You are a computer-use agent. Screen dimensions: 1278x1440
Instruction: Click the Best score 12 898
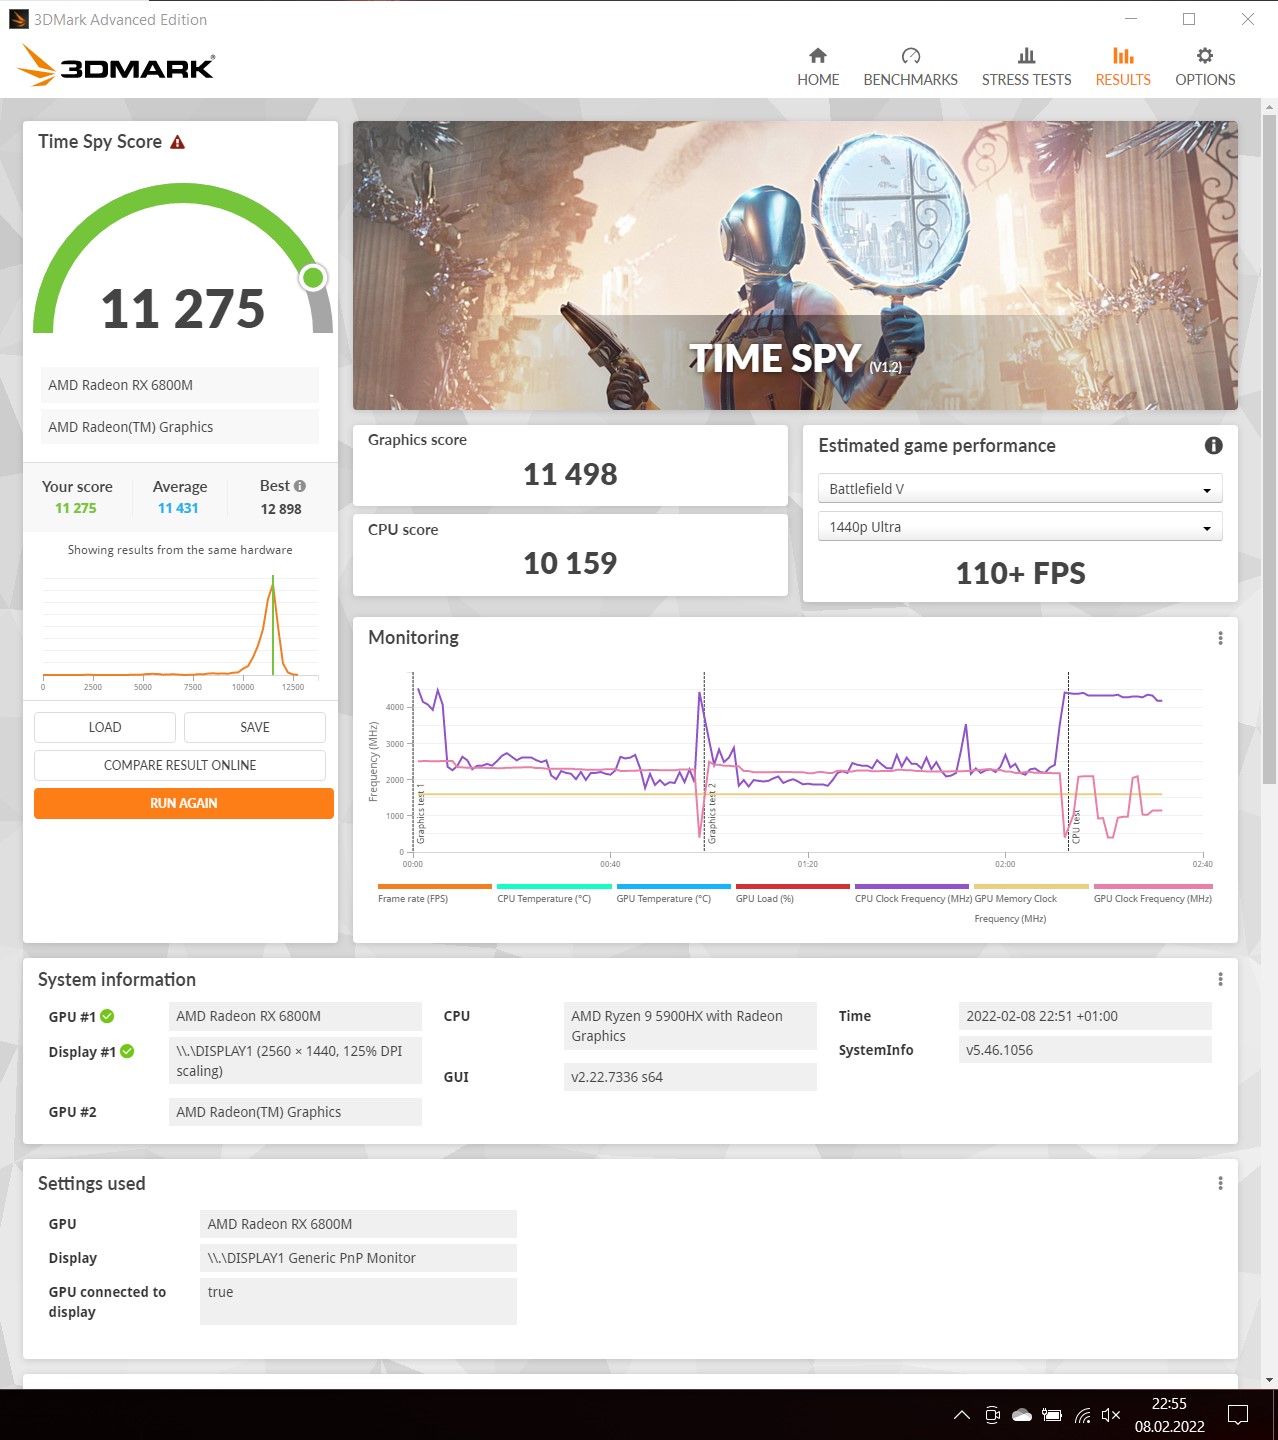click(x=281, y=509)
